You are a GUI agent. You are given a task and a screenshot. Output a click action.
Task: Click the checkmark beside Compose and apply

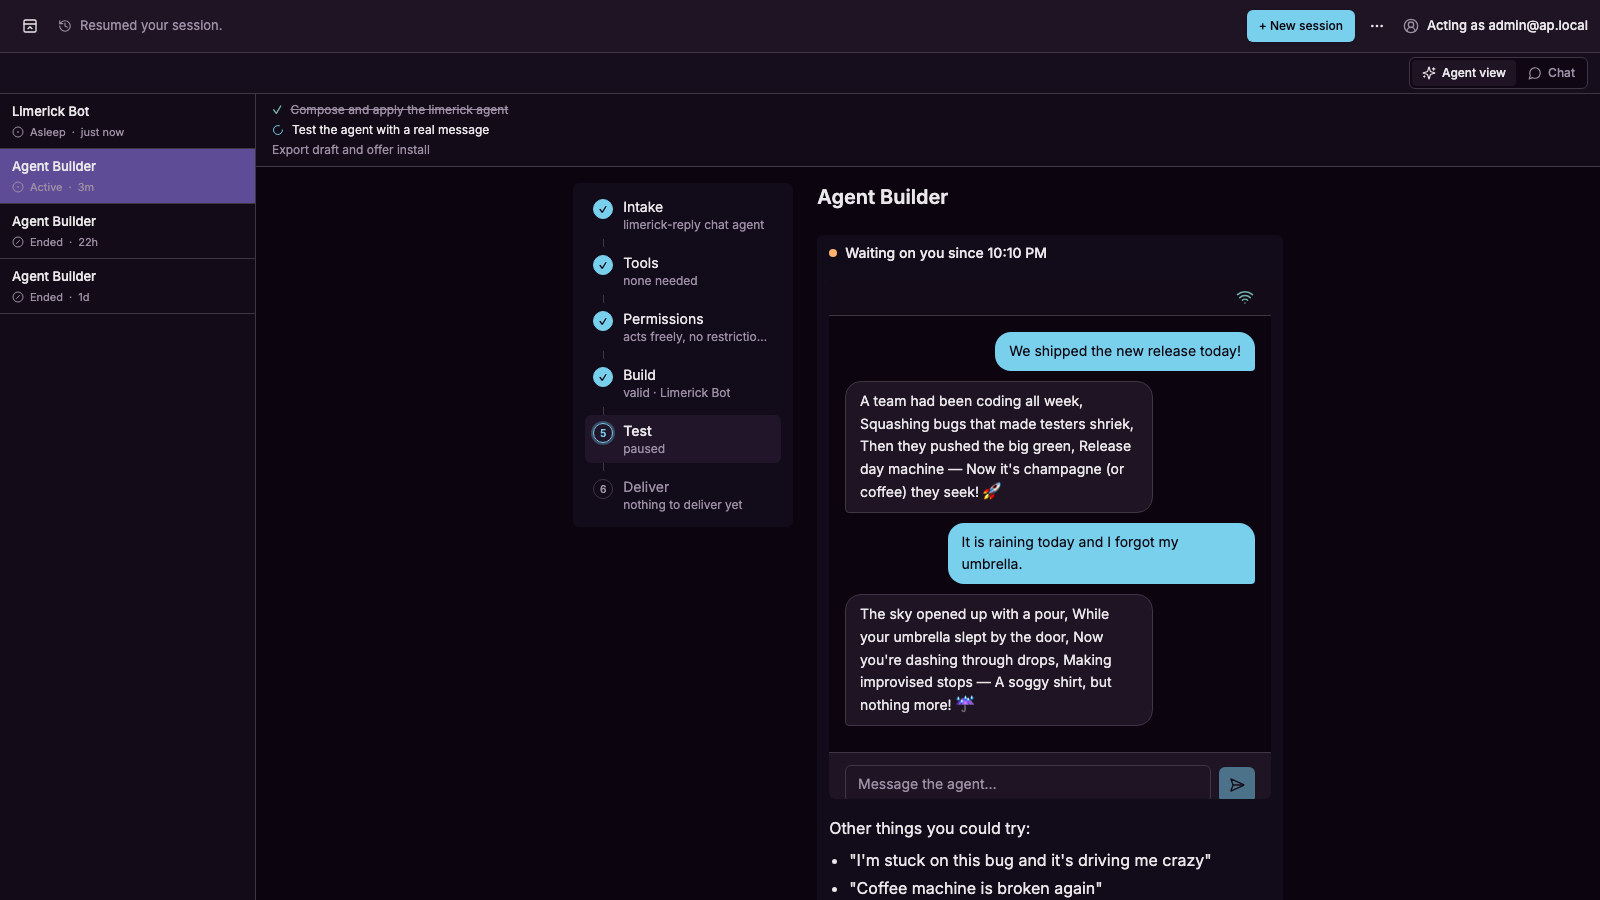click(277, 110)
